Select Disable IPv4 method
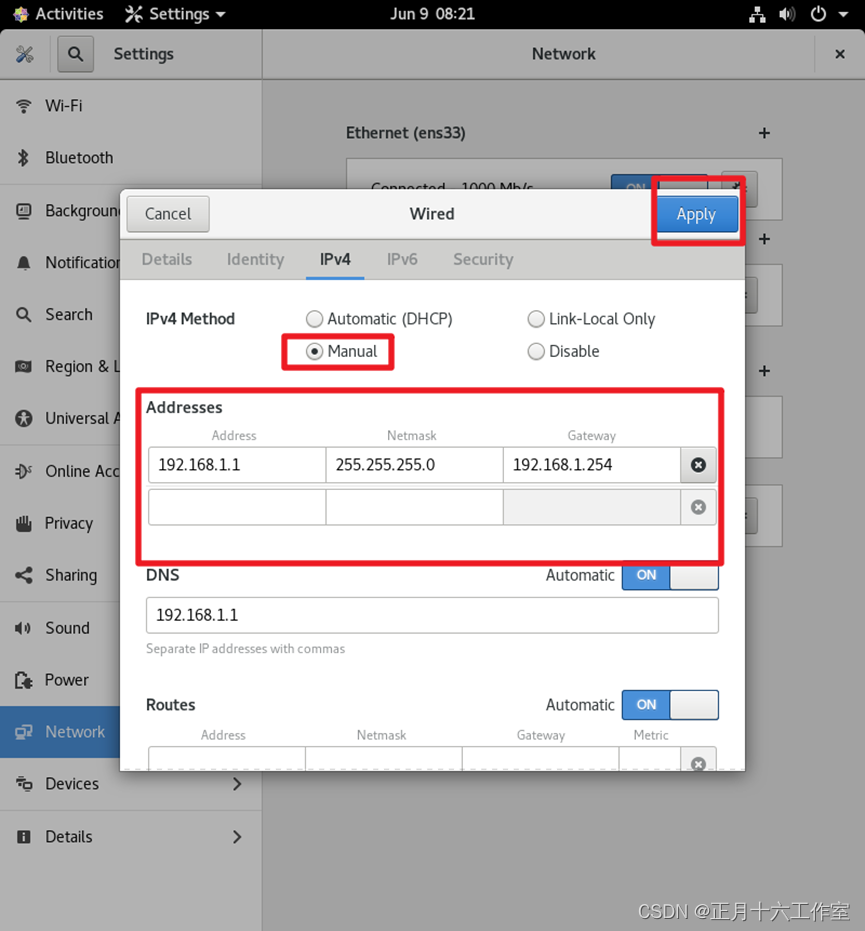Image resolution: width=865 pixels, height=931 pixels. (x=563, y=352)
